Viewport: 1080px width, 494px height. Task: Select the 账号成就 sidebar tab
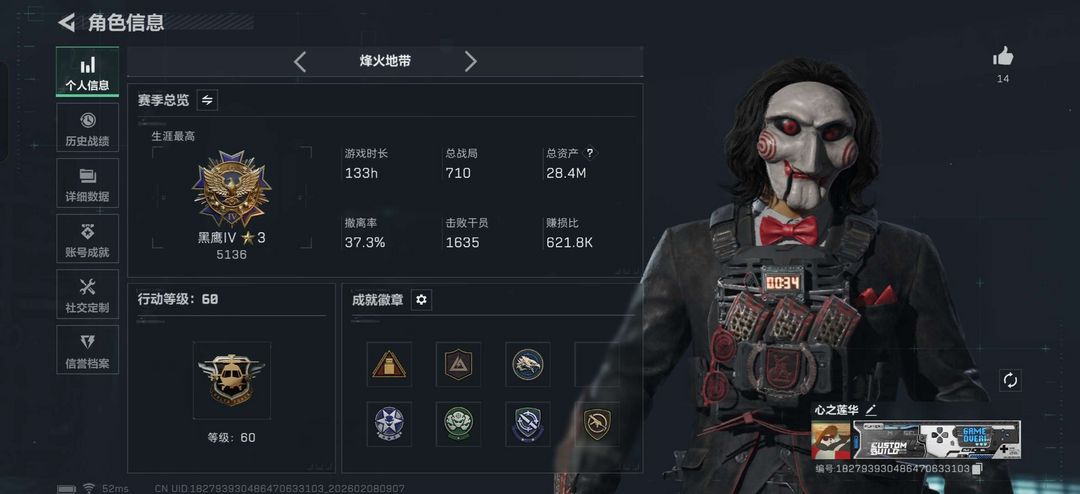click(x=87, y=238)
